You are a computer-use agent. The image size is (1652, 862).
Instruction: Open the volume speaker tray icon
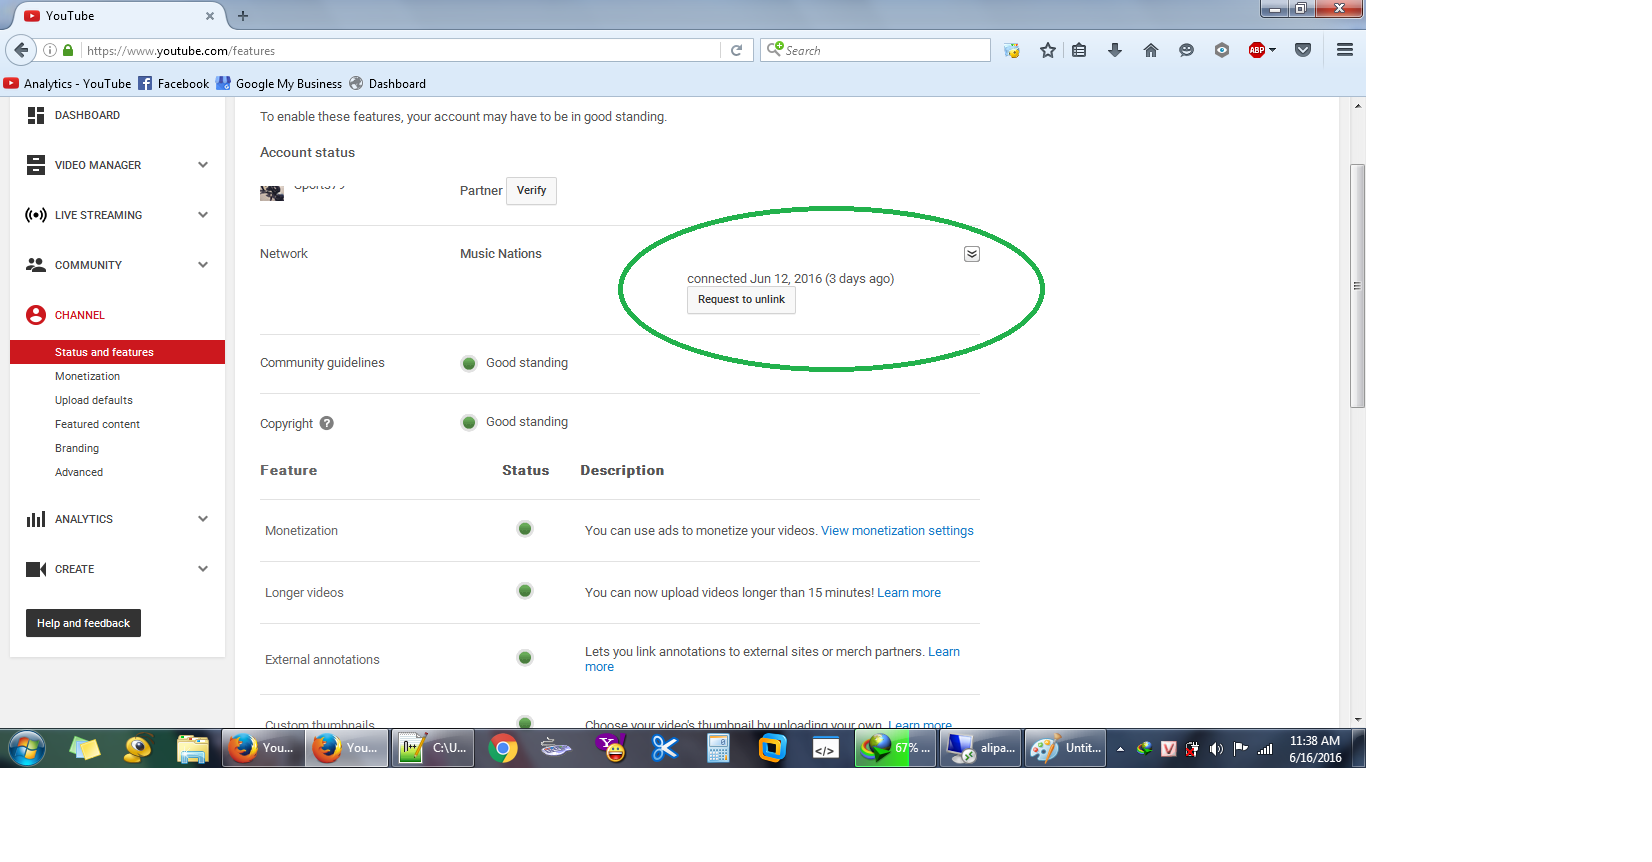tap(1216, 748)
